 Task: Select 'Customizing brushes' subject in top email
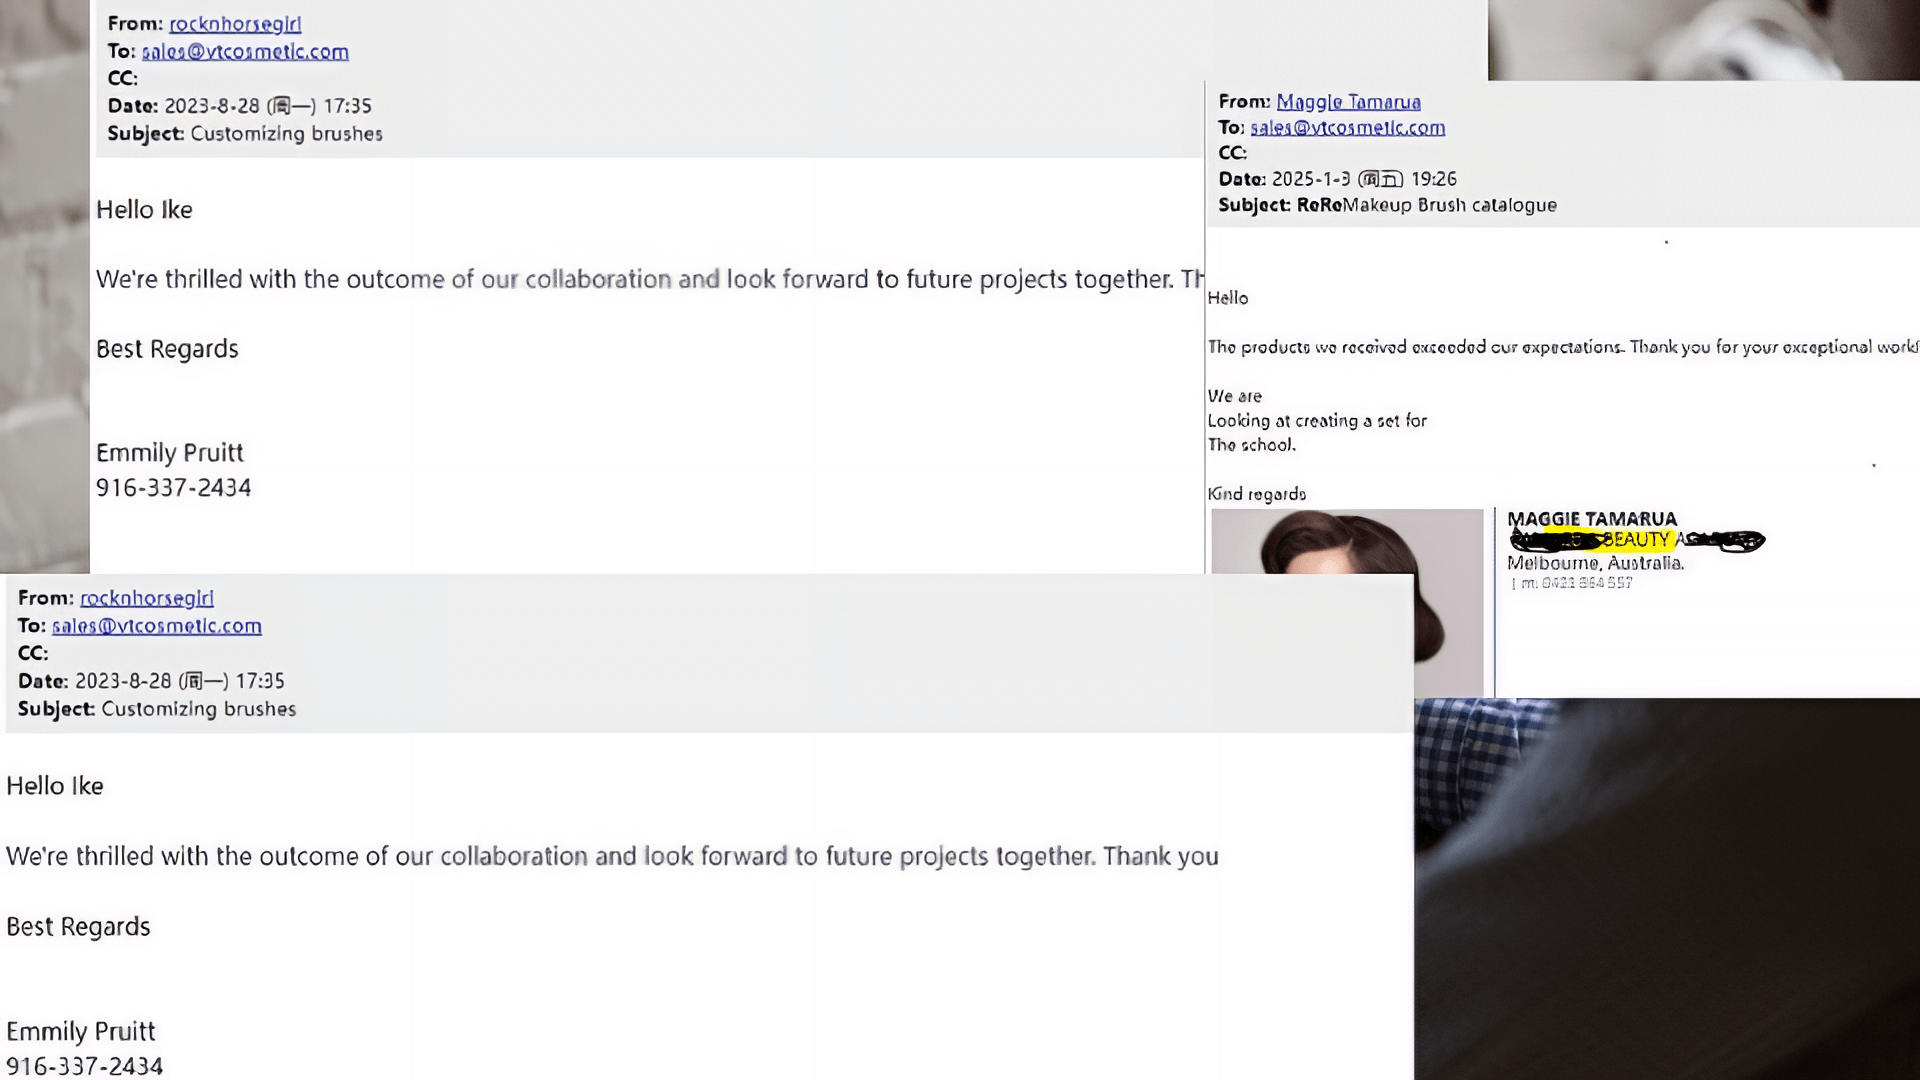pyautogui.click(x=286, y=134)
